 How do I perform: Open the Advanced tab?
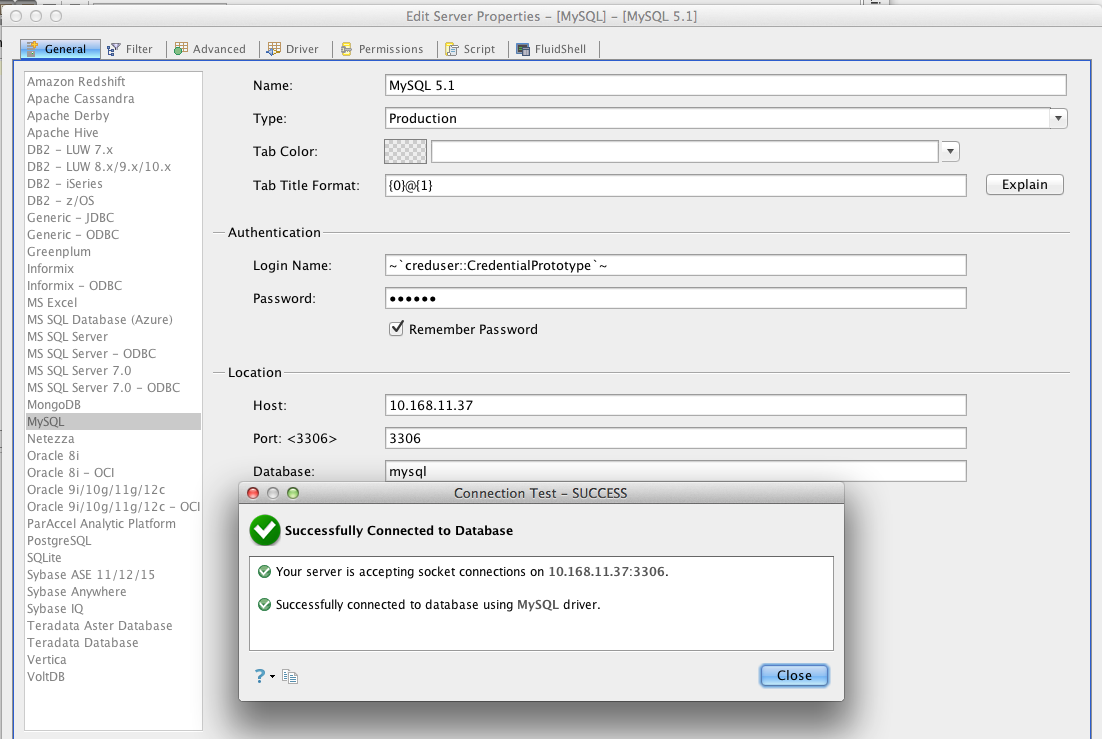(x=210, y=49)
